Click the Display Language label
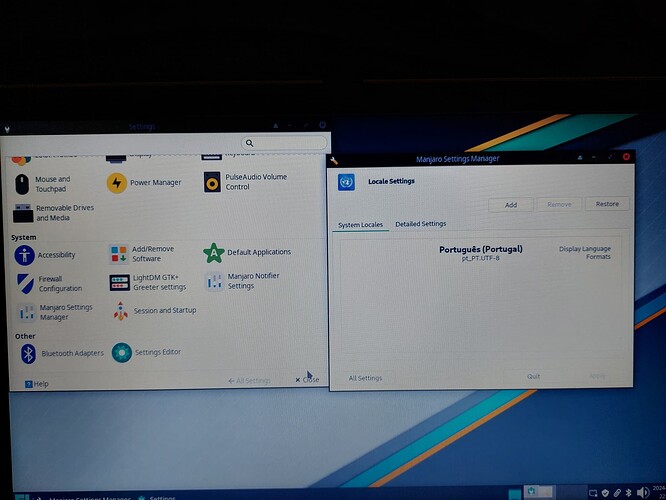666x500 pixels. click(x=584, y=249)
